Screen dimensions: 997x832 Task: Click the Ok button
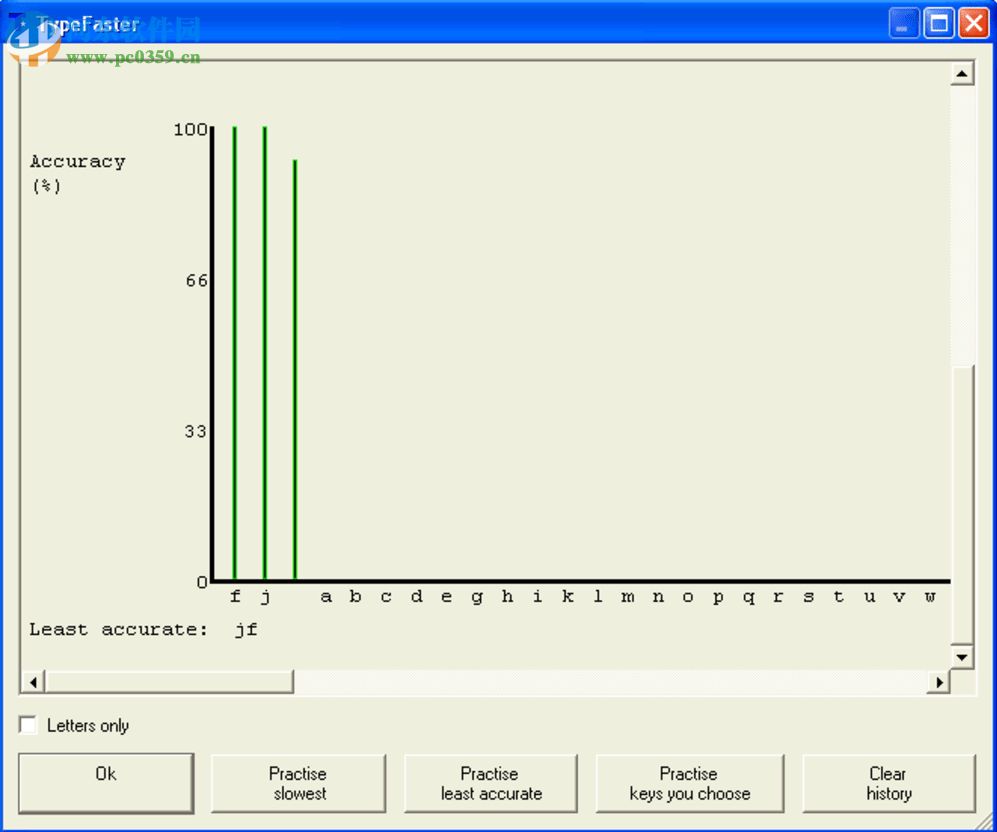pos(106,783)
